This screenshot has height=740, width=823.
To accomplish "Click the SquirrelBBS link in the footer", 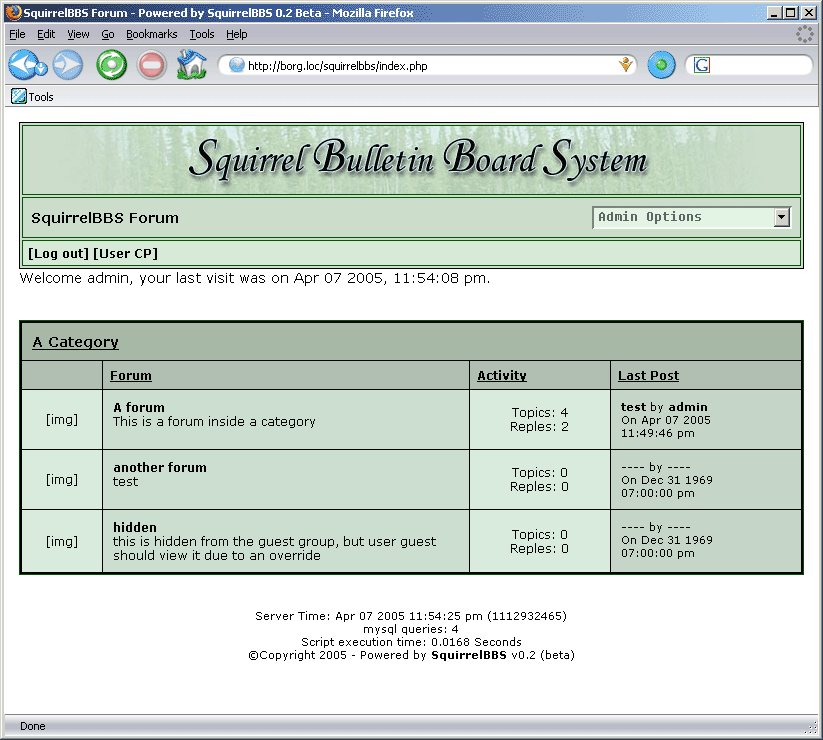I will pos(469,655).
